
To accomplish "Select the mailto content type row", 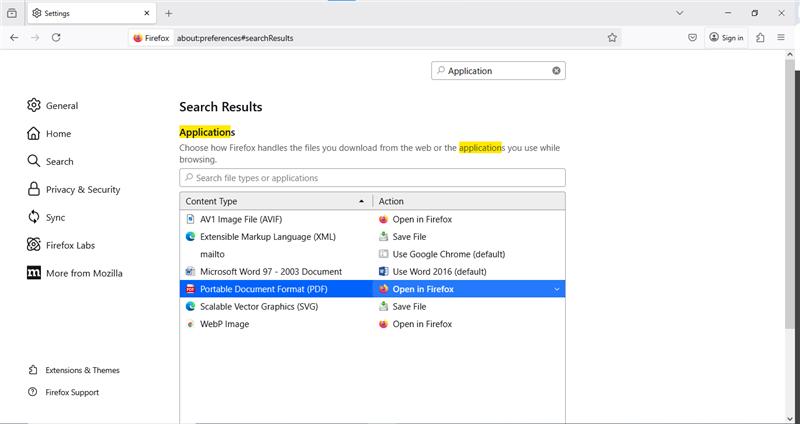I will (x=372, y=254).
